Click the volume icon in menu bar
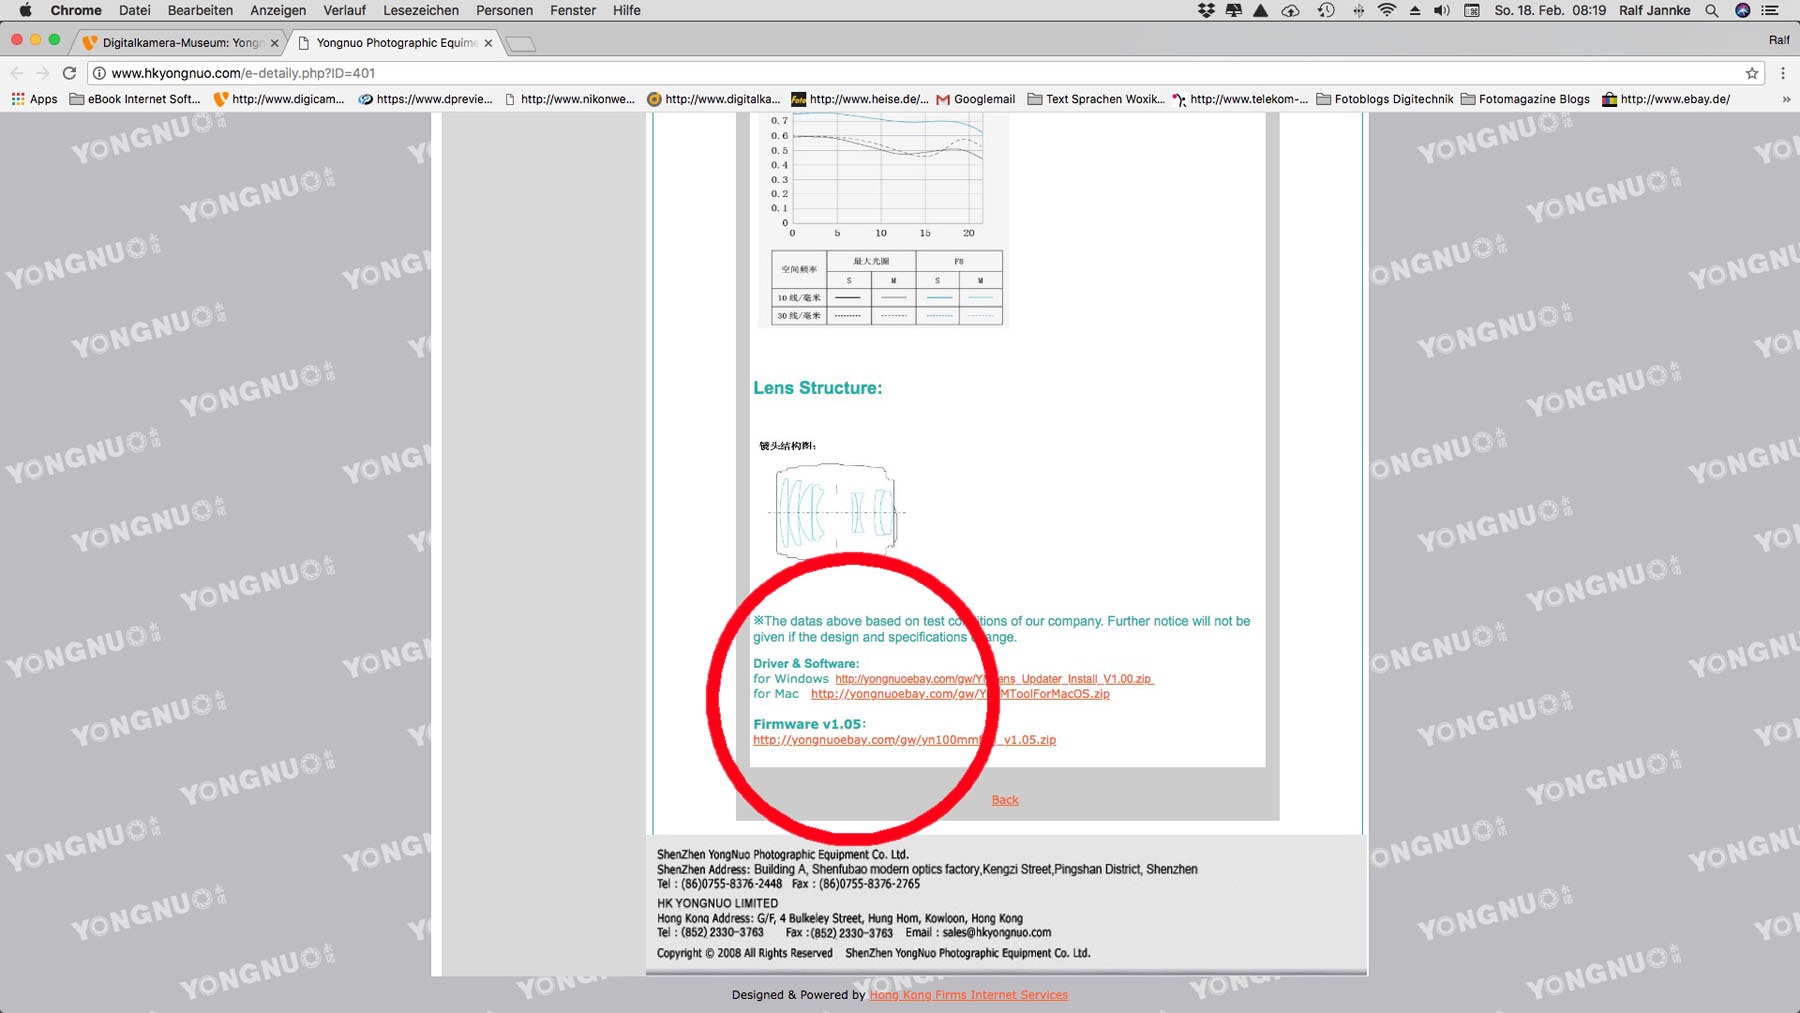Screen dimensions: 1800x1013 click(1441, 10)
